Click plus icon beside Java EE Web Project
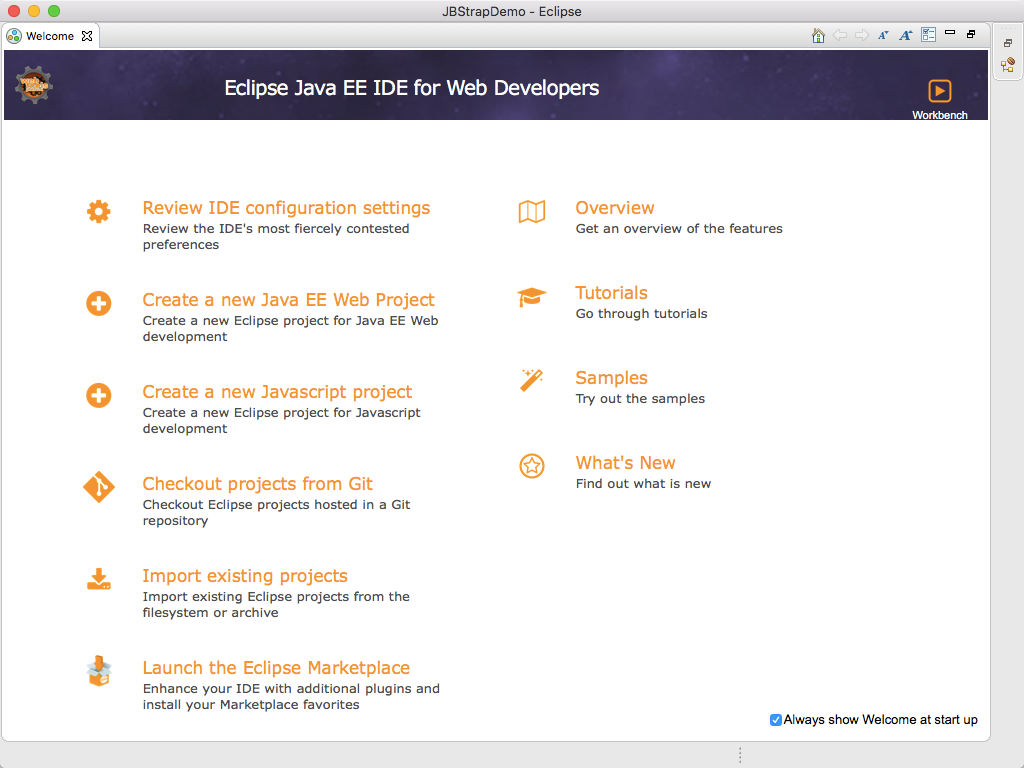Screen dimensions: 1024x768 (x=99, y=304)
